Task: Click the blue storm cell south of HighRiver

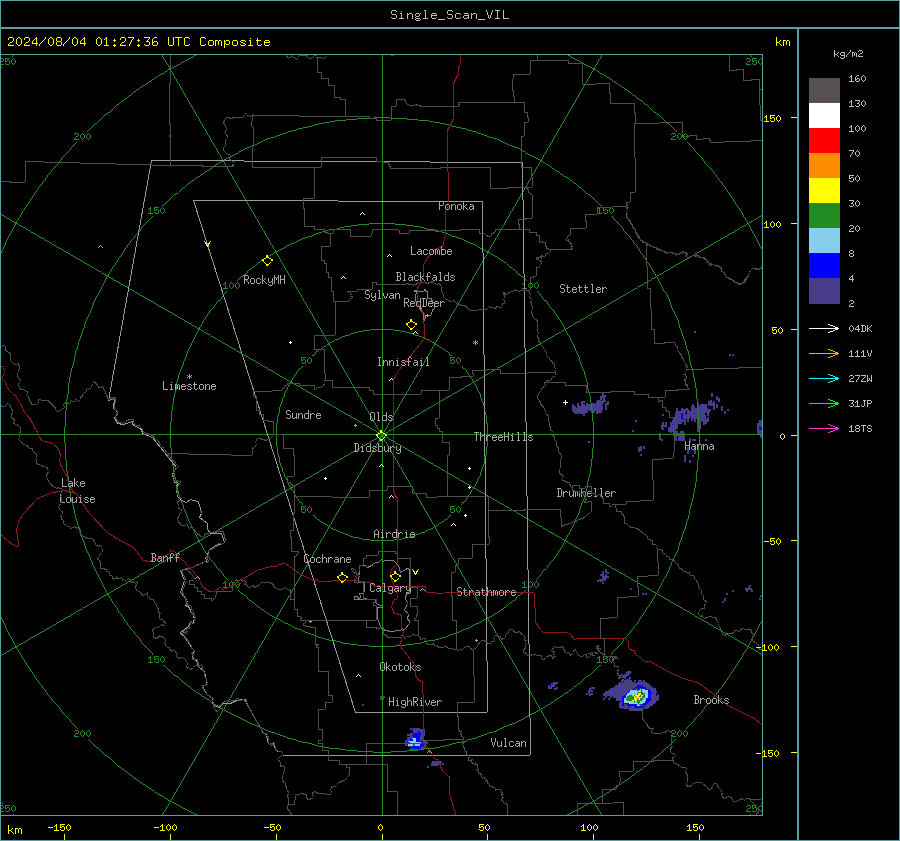Action: tap(416, 739)
